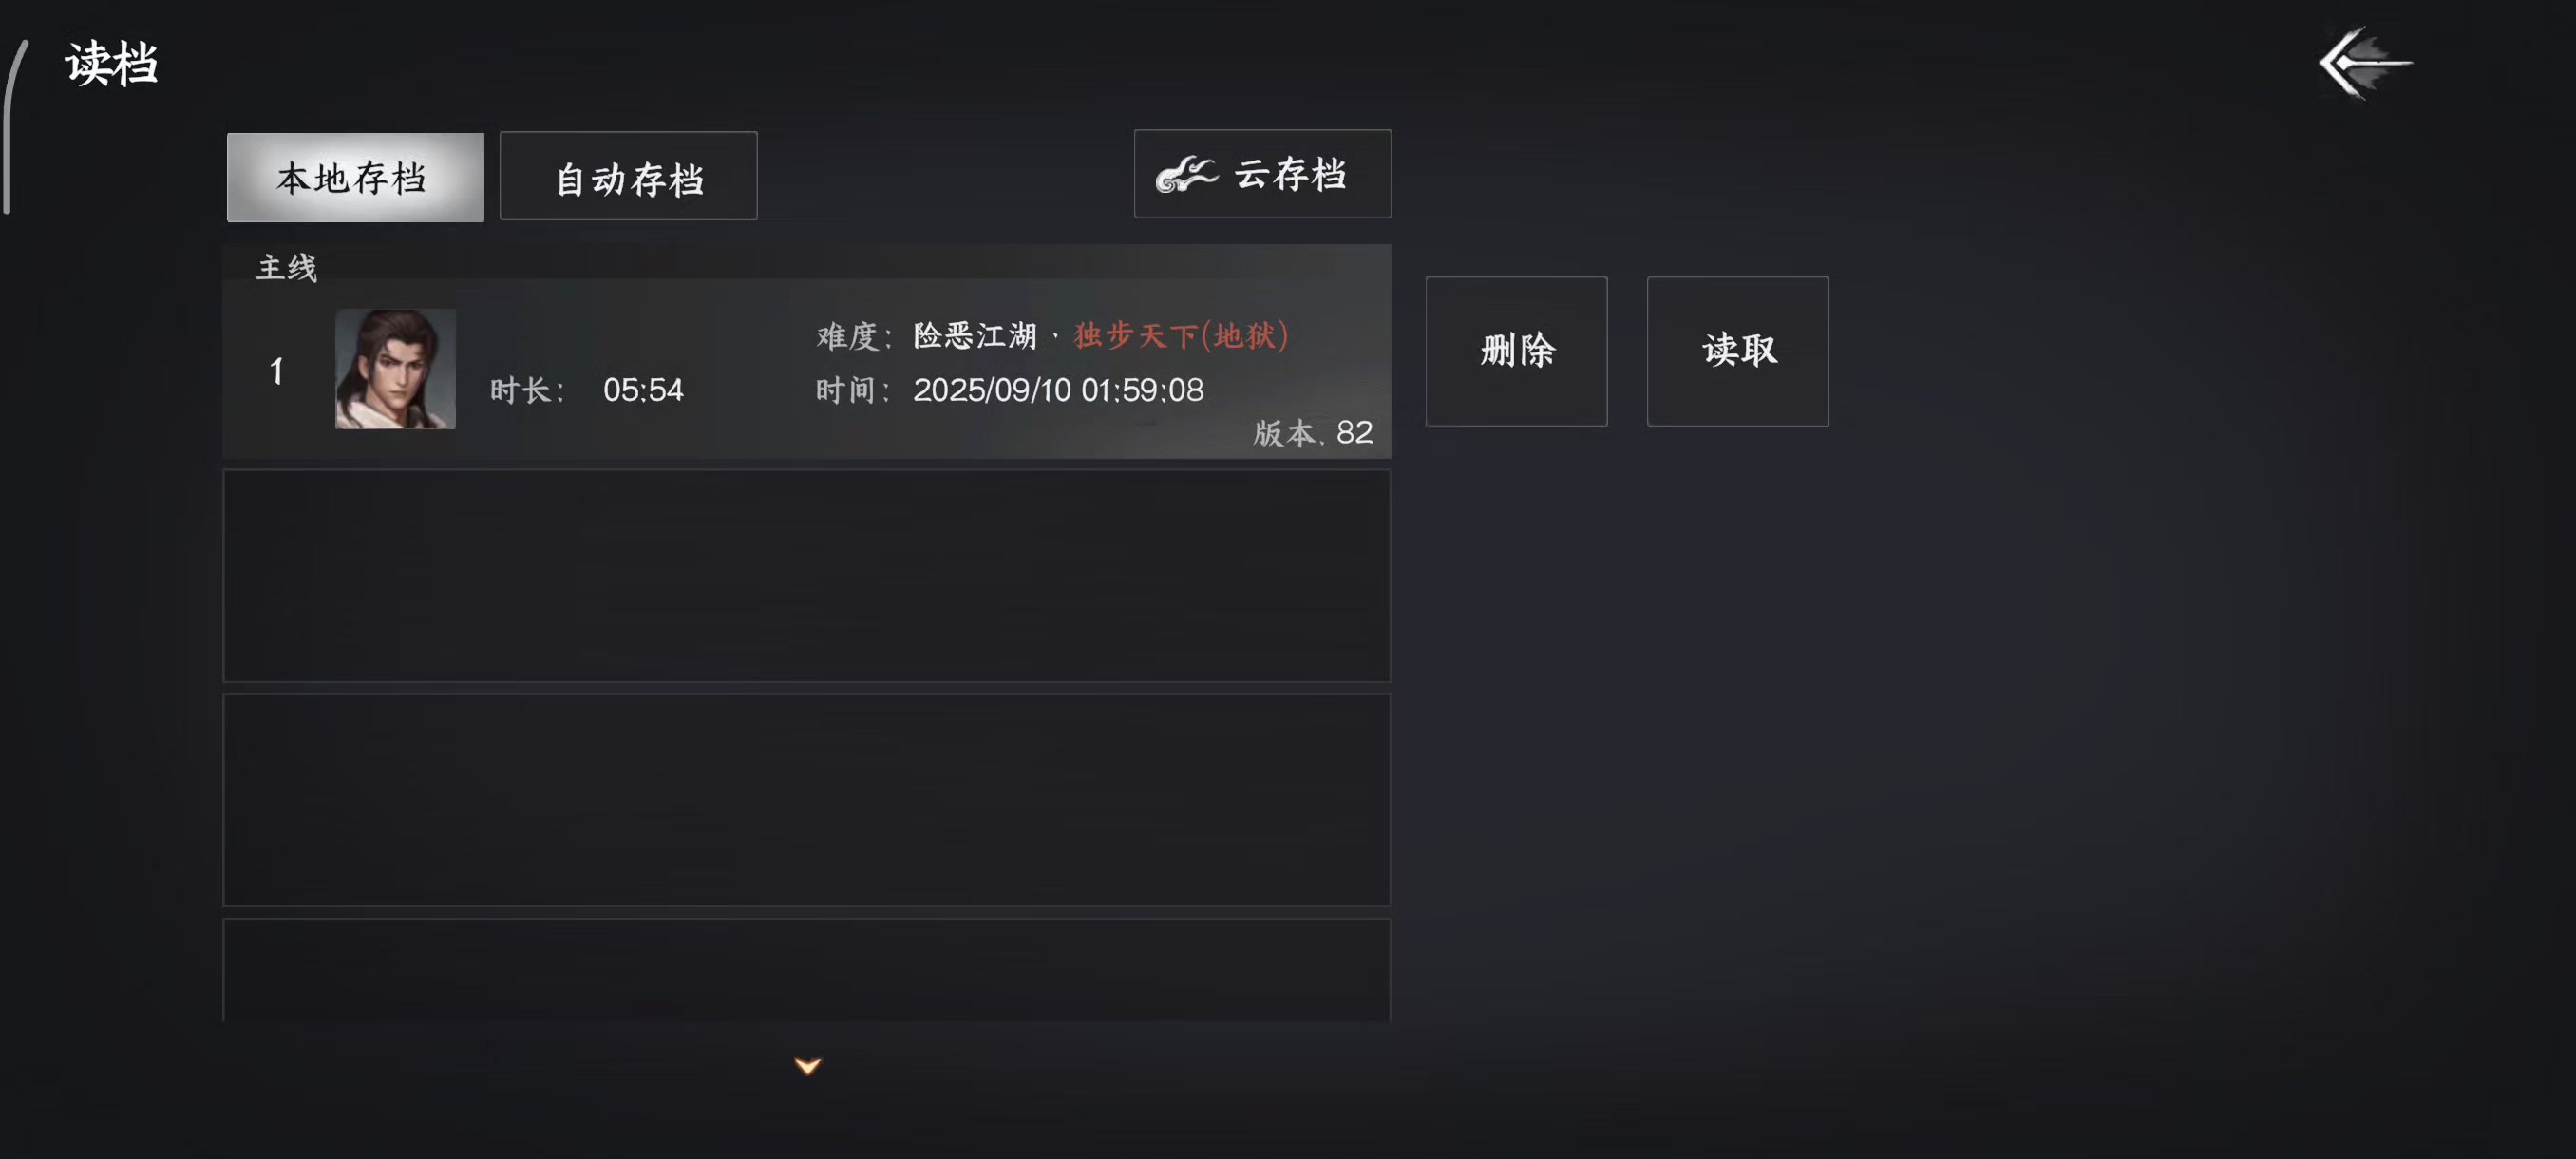2576x1159 pixels.
Task: Click the cloud swirl icon
Action: [1186, 175]
